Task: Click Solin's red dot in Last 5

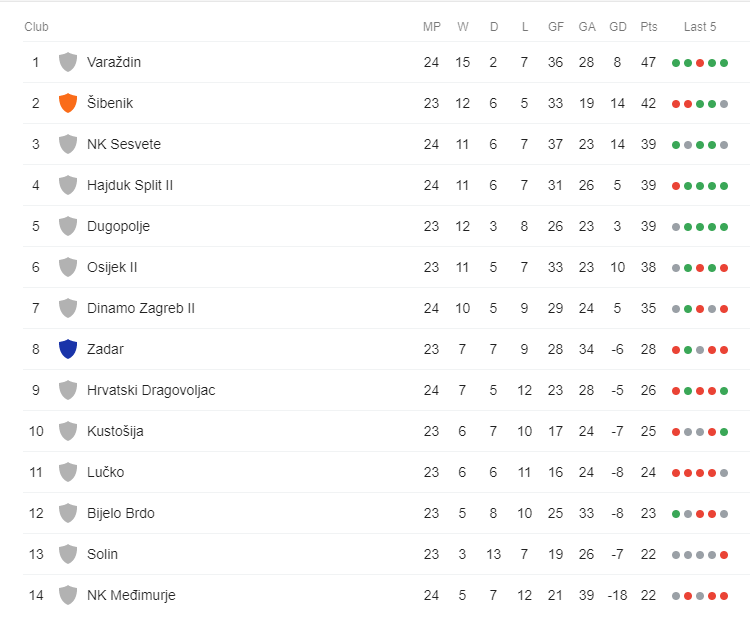Action: [724, 555]
